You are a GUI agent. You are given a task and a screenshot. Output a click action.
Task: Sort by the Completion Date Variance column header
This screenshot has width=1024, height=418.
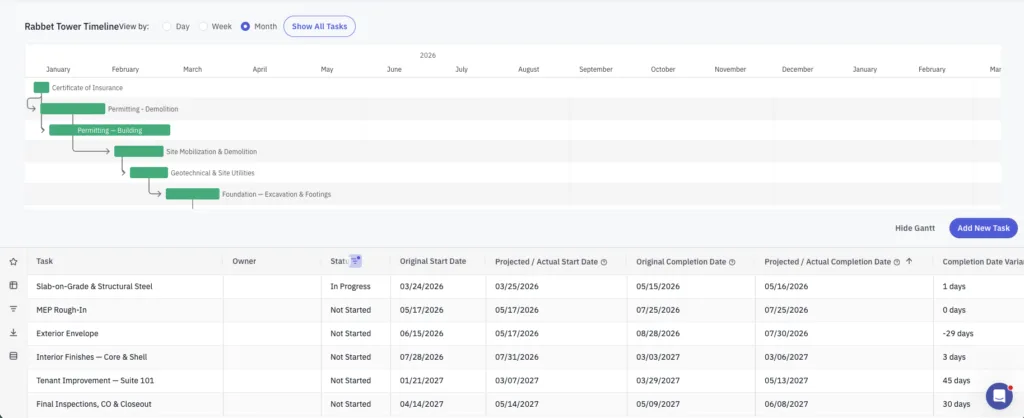983,261
